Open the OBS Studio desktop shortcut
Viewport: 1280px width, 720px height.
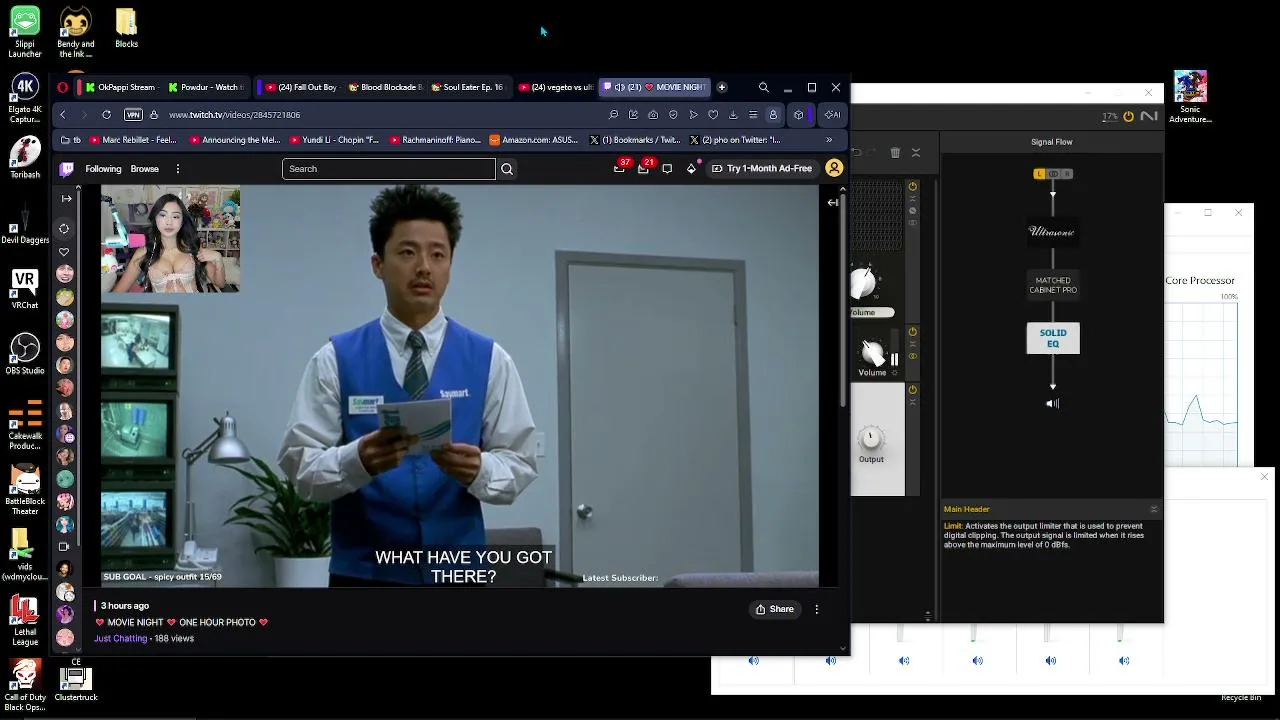tap(25, 354)
